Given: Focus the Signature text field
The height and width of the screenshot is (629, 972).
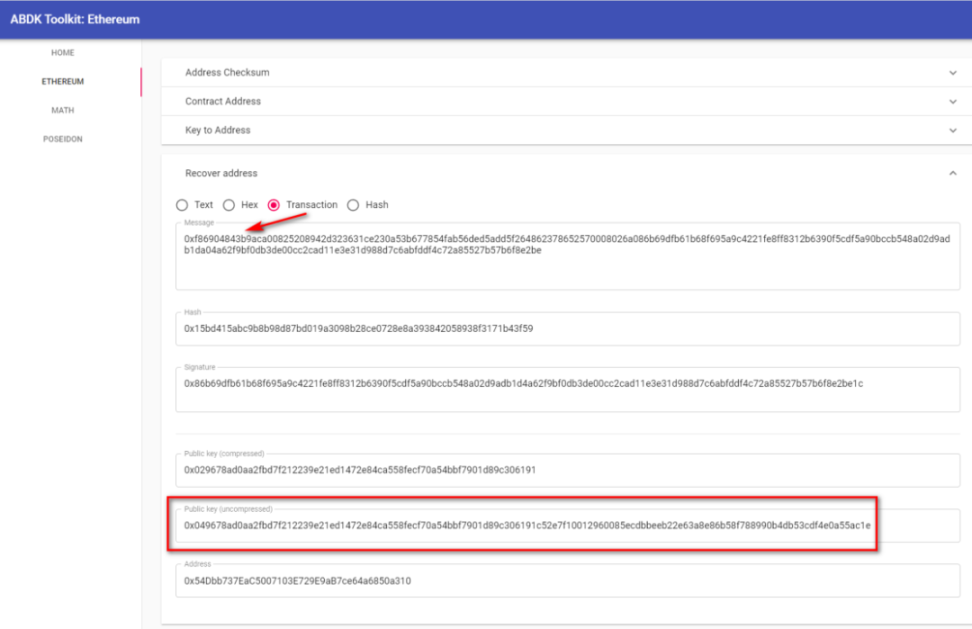Looking at the screenshot, I should click(566, 390).
